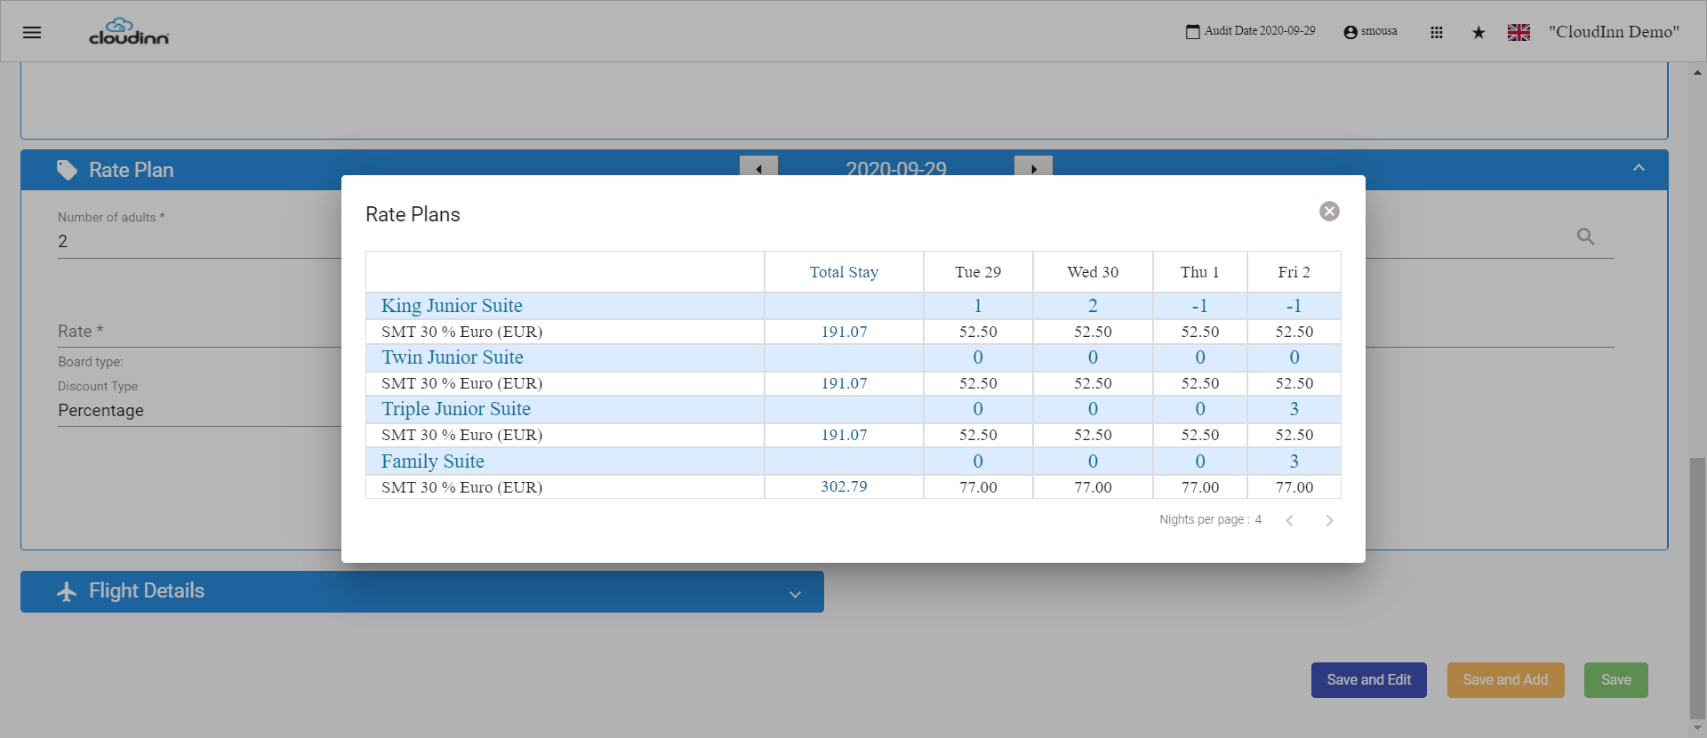
Task: Select the King Junior Suite row
Action: click(x=853, y=306)
